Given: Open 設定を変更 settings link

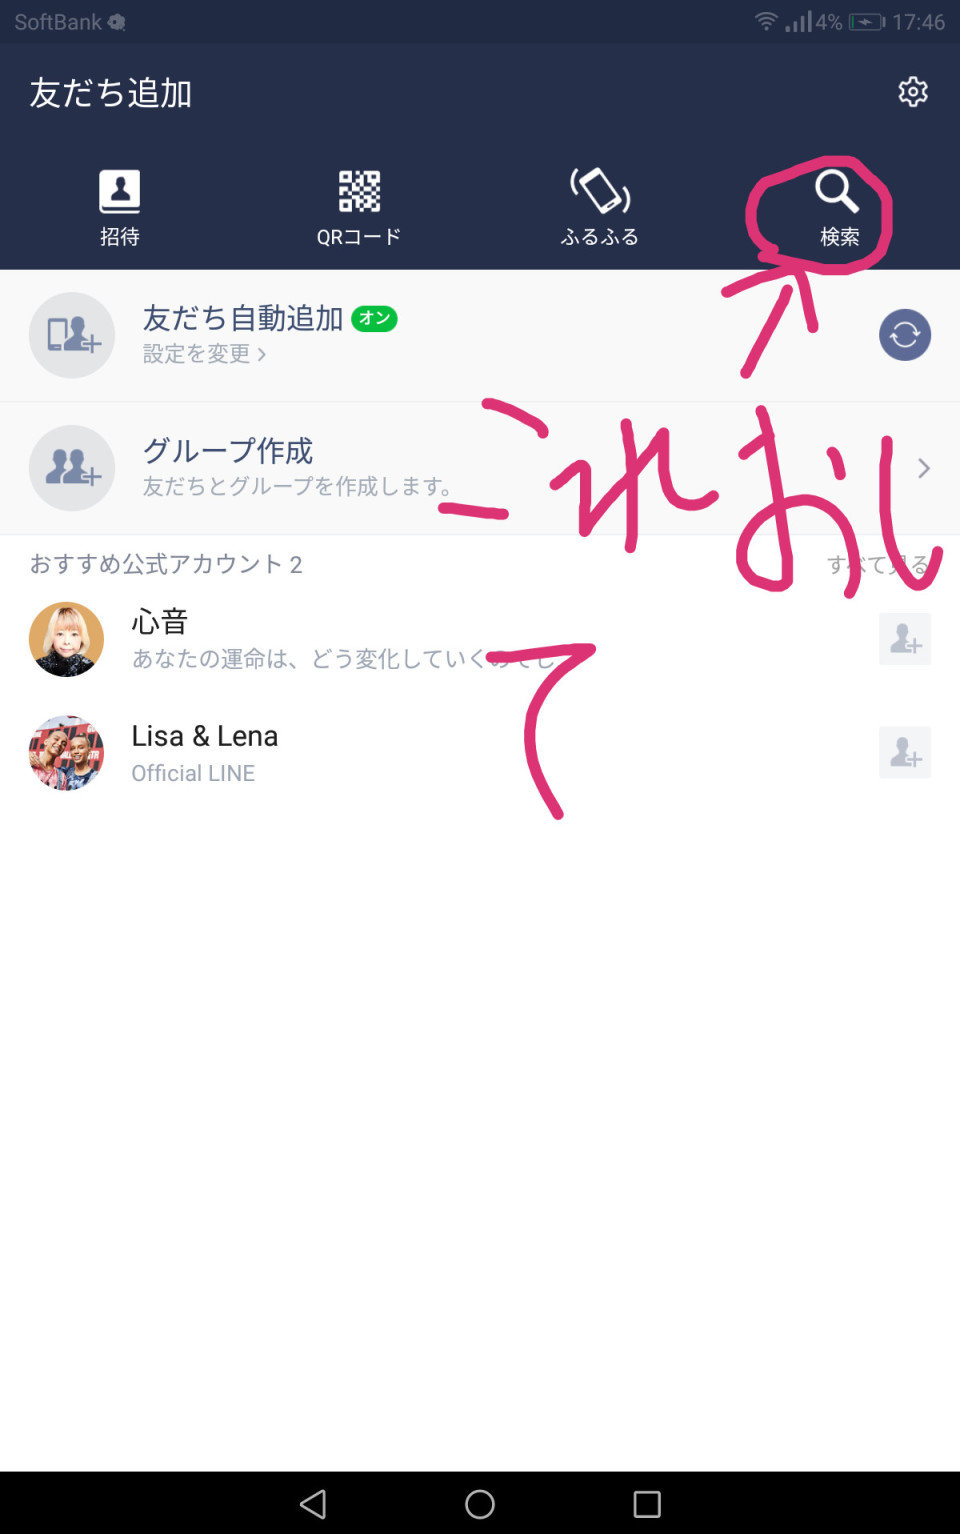Looking at the screenshot, I should [204, 354].
